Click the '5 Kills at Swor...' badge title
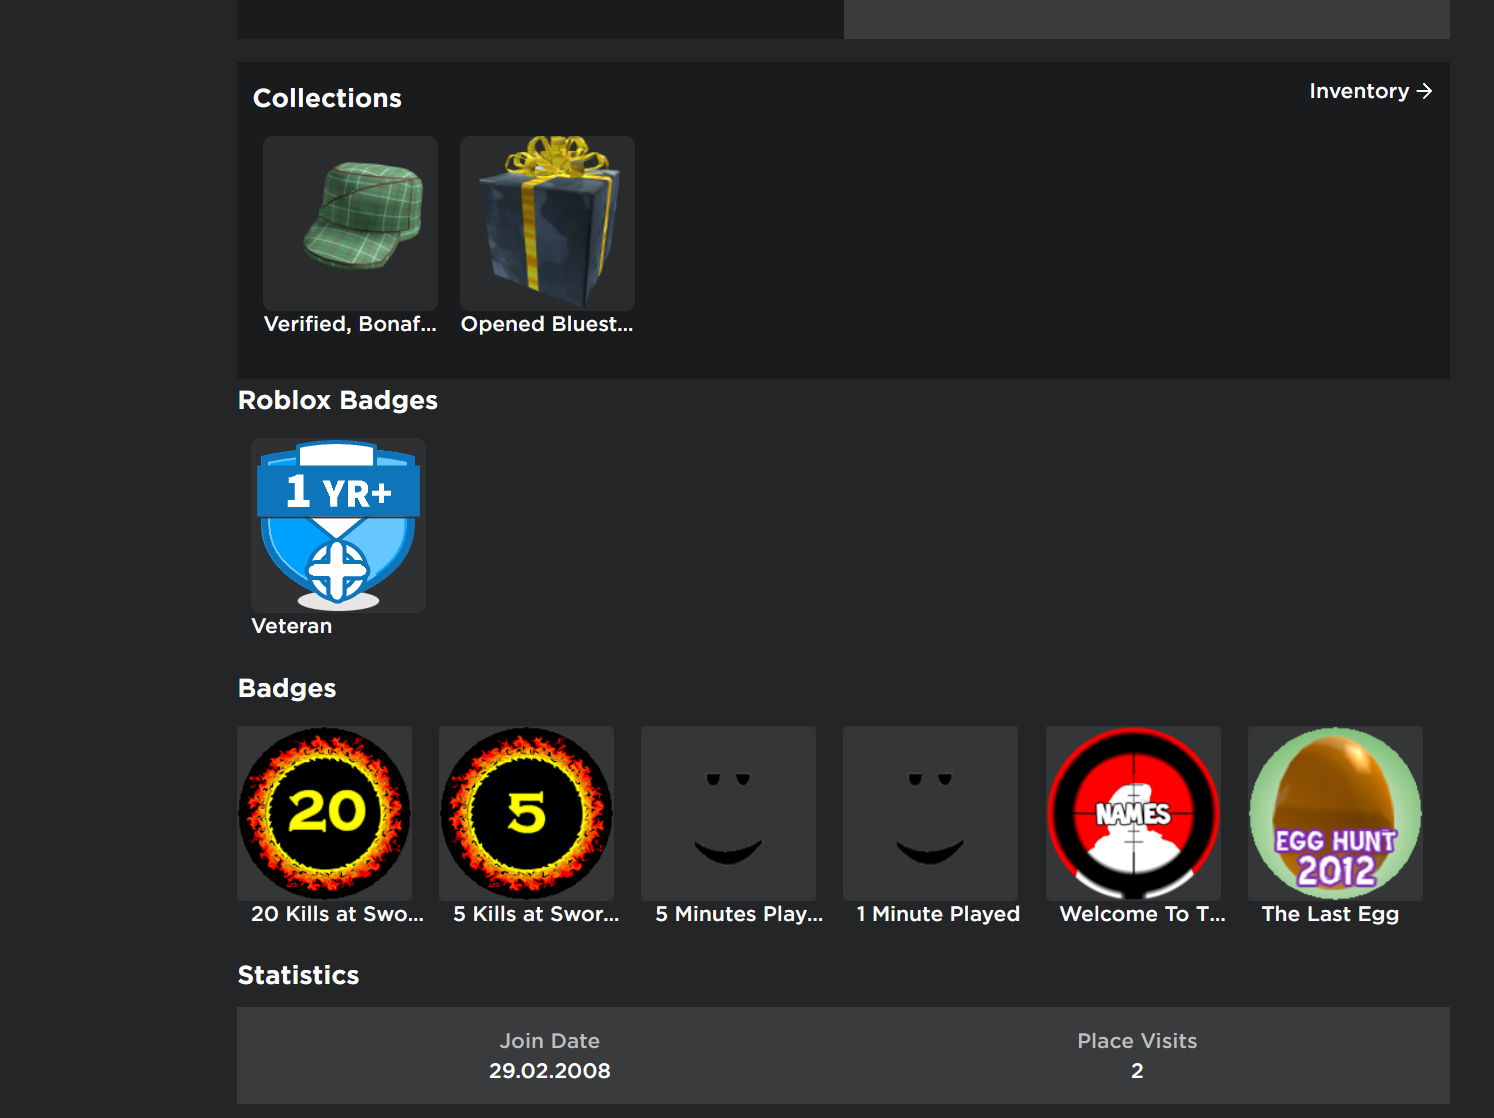Screen dimensions: 1494x1118 tap(536, 914)
